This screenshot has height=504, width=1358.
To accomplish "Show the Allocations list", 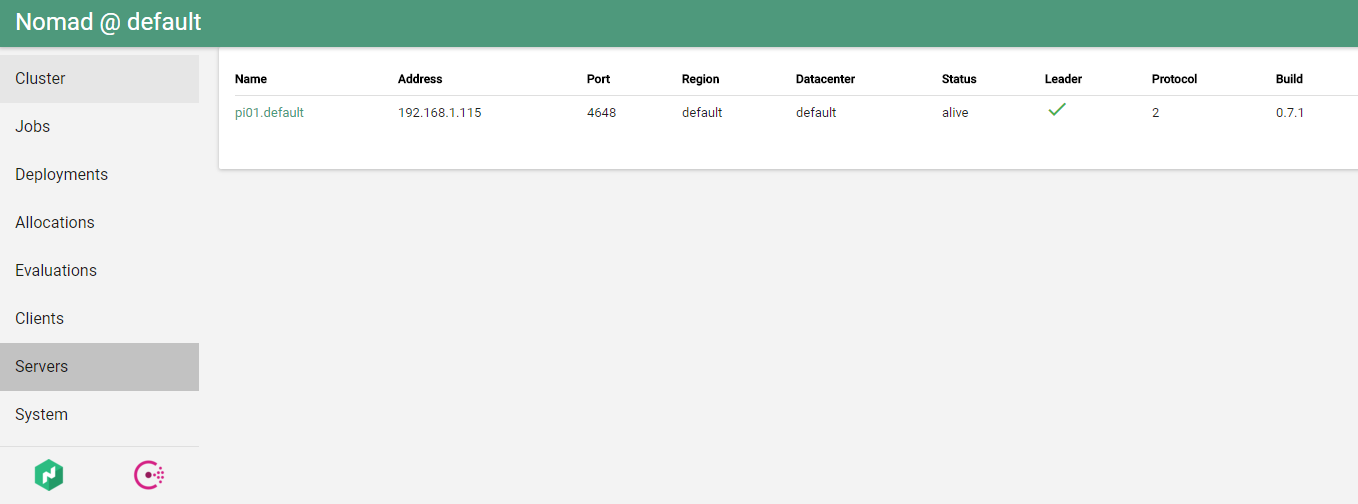I will tap(99, 223).
